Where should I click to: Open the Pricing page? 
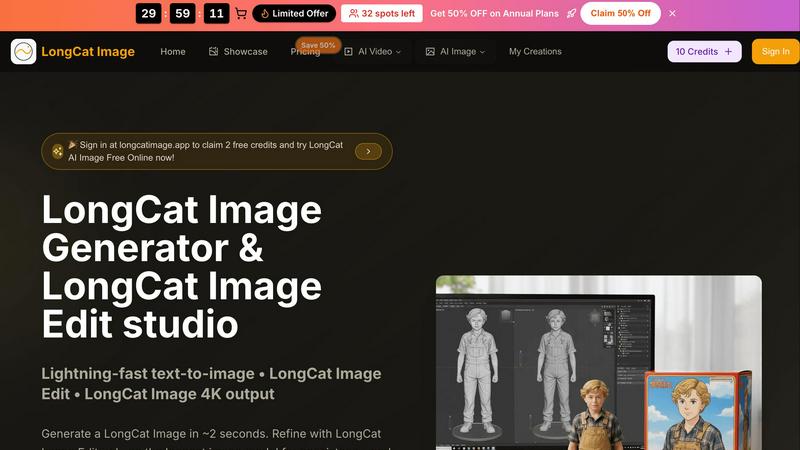tap(305, 52)
